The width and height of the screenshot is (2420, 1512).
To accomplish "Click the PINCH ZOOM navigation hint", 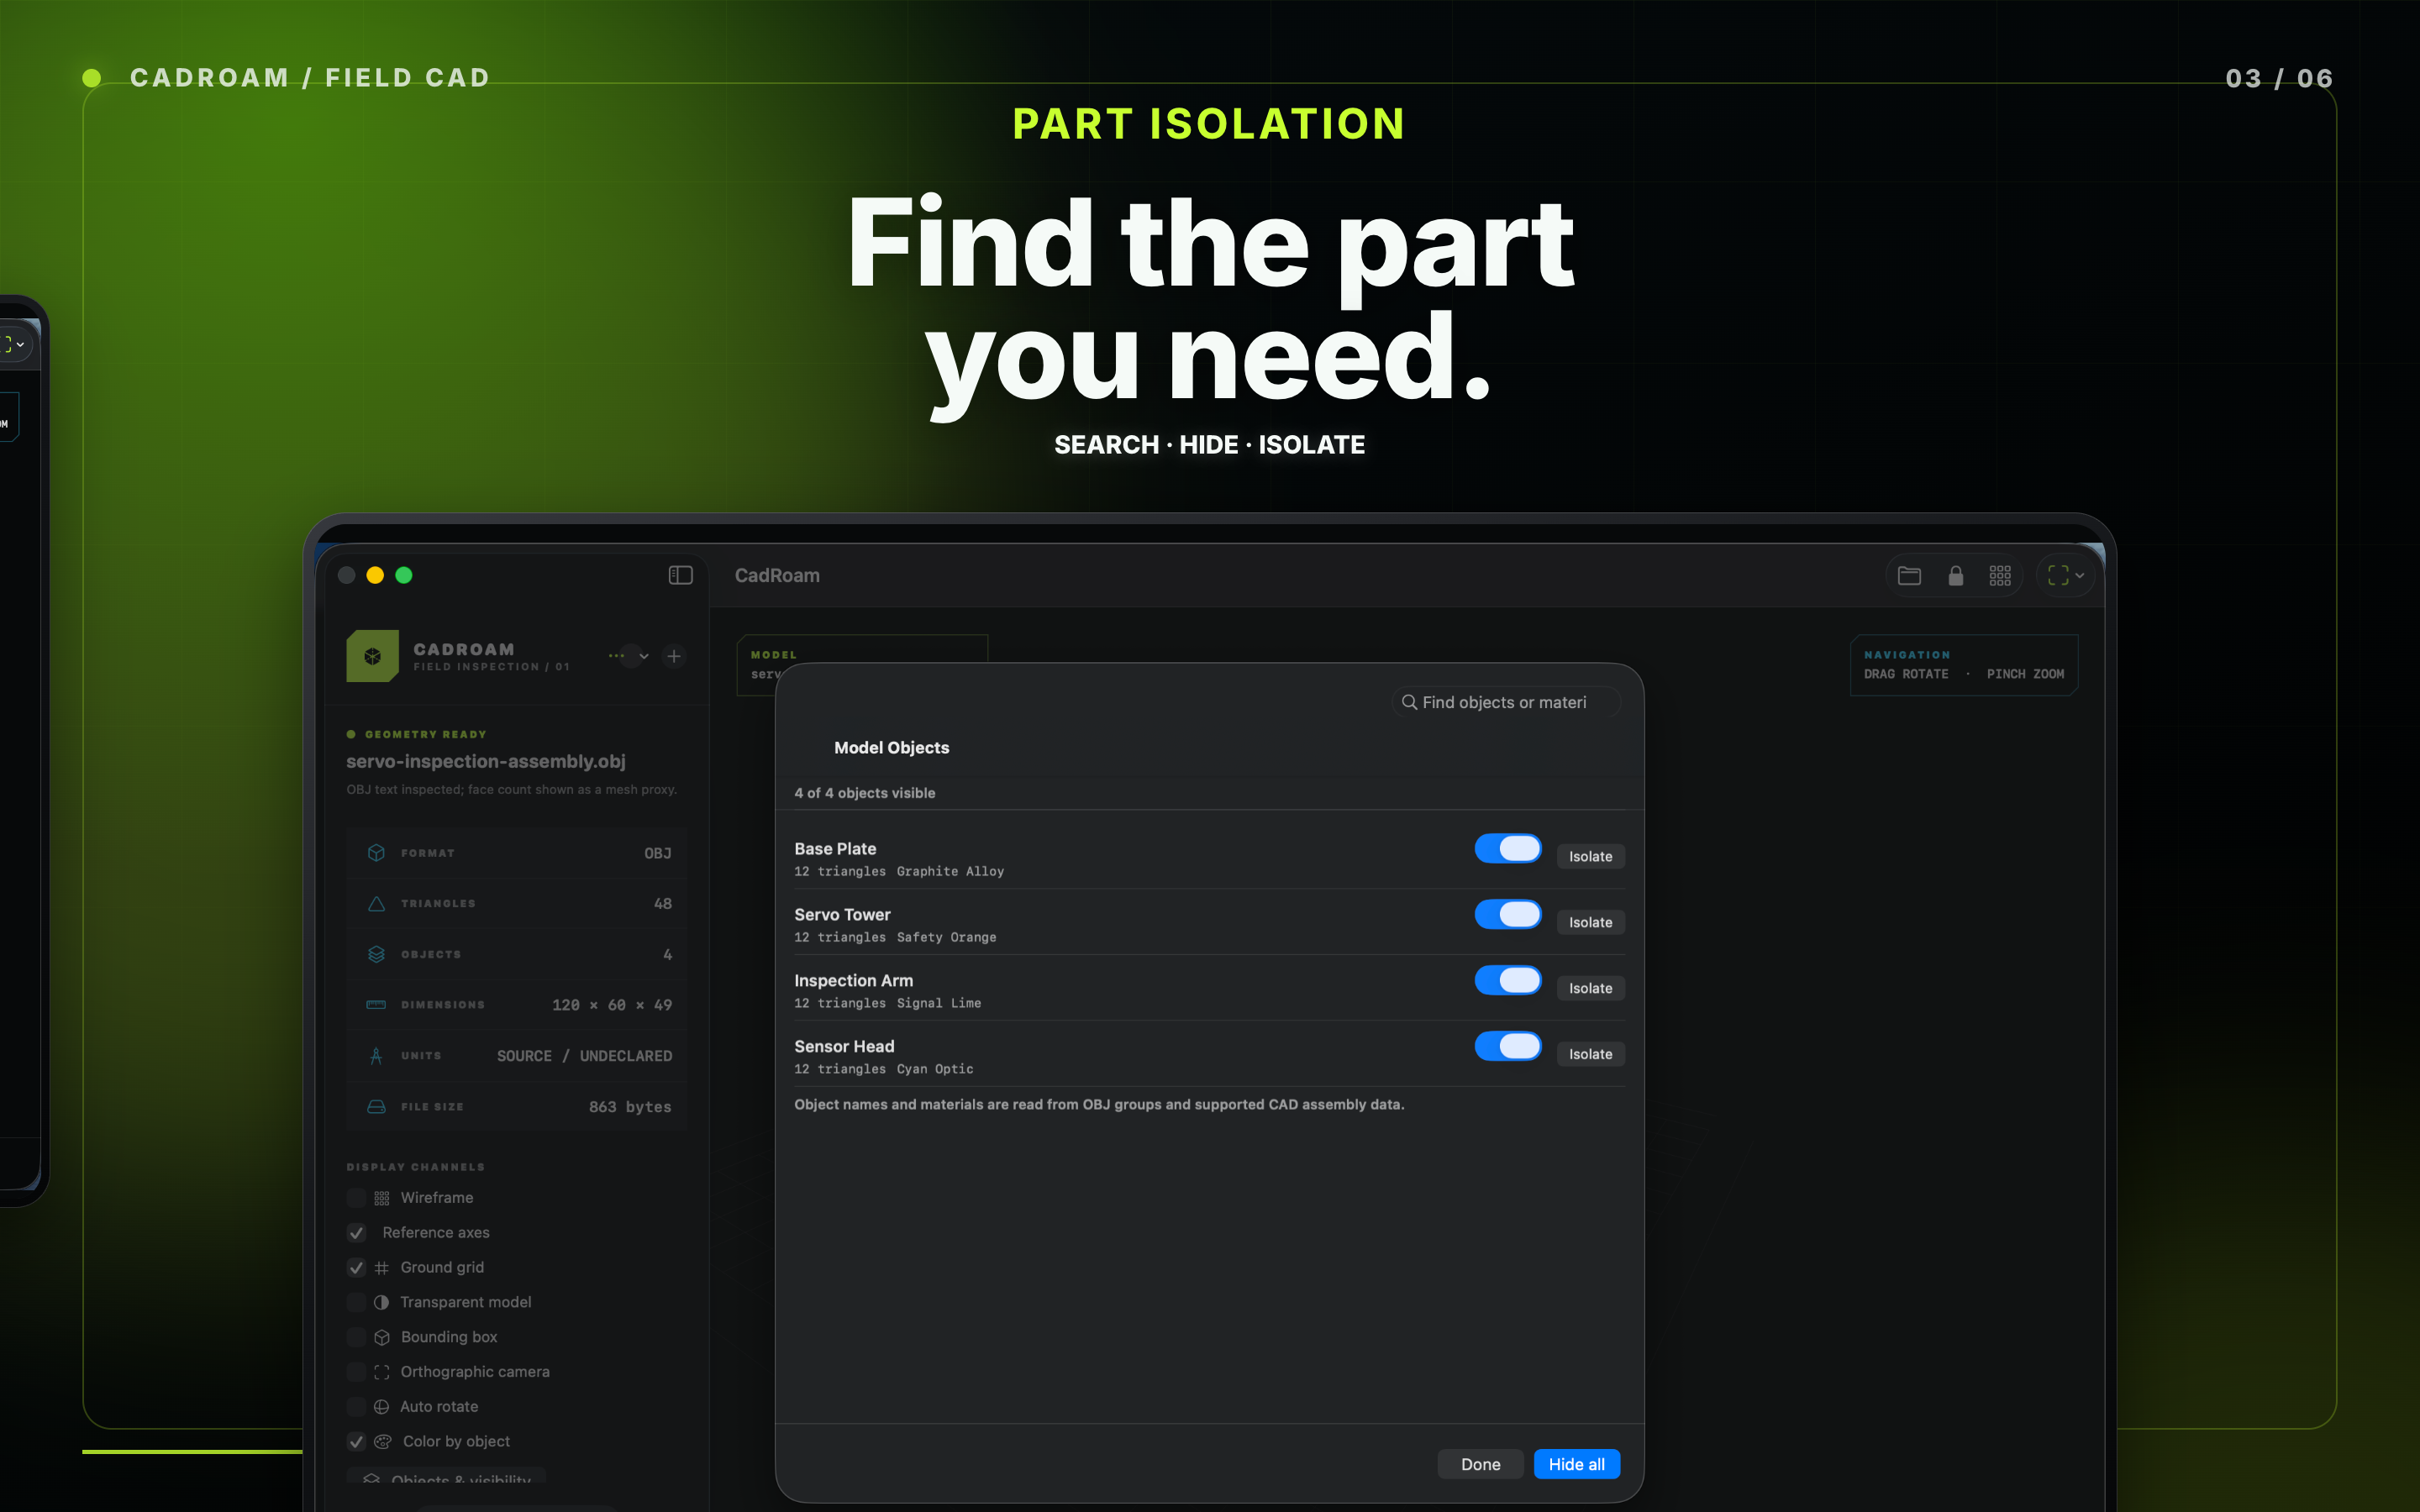I will [x=2025, y=675].
